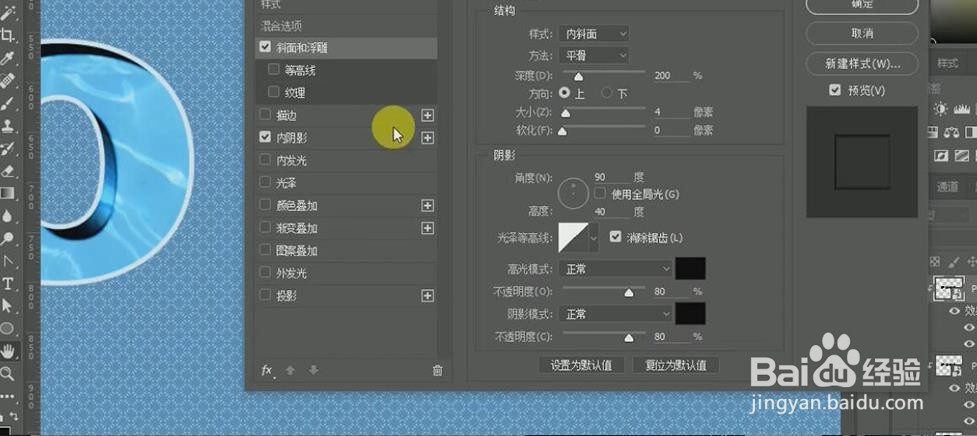The height and width of the screenshot is (436, 977).
Task: Open the 样式 内斜面 dropdown
Action: click(x=593, y=34)
